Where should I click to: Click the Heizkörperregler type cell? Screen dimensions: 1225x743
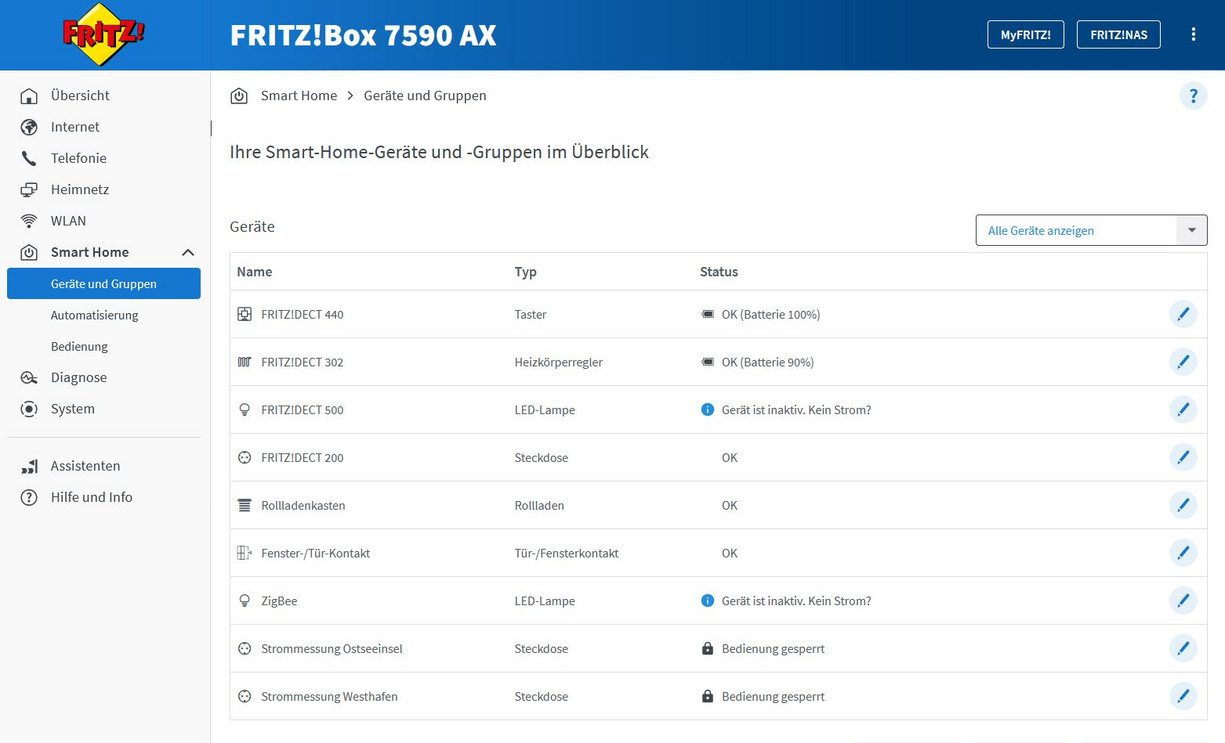tap(558, 362)
